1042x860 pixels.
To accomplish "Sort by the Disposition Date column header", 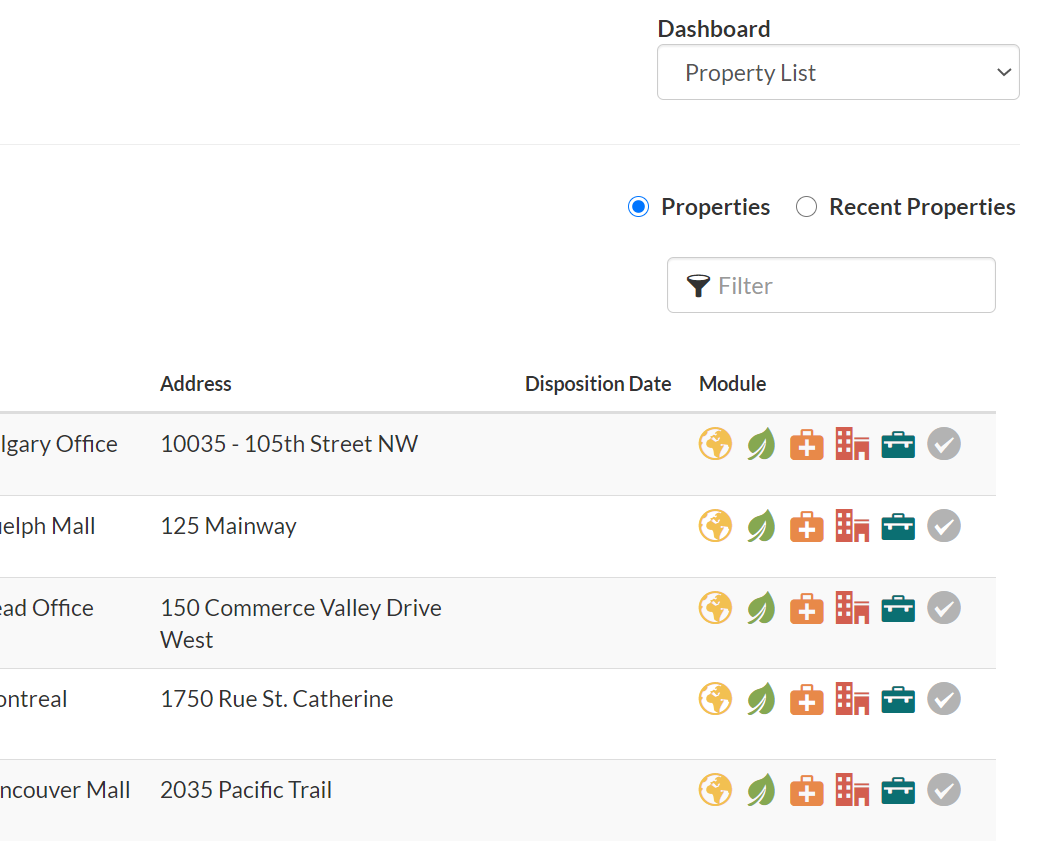I will click(x=597, y=383).
